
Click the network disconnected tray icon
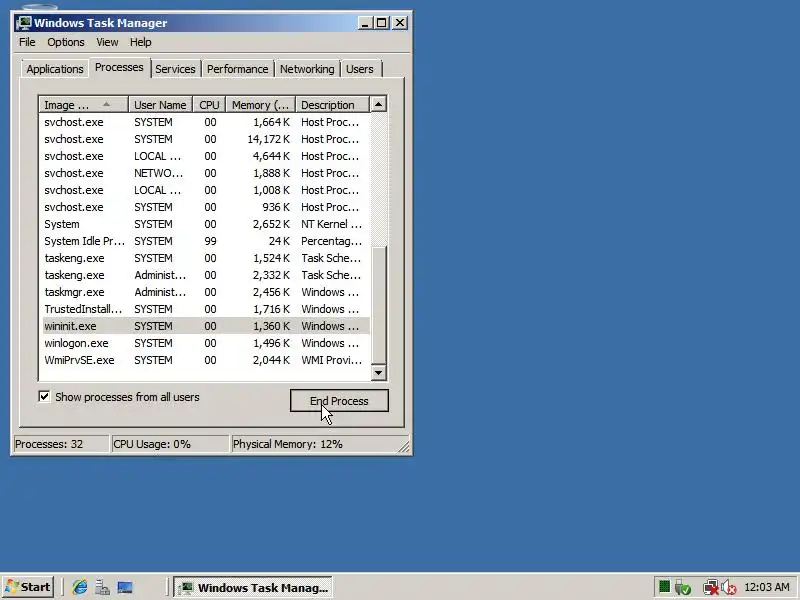click(710, 587)
